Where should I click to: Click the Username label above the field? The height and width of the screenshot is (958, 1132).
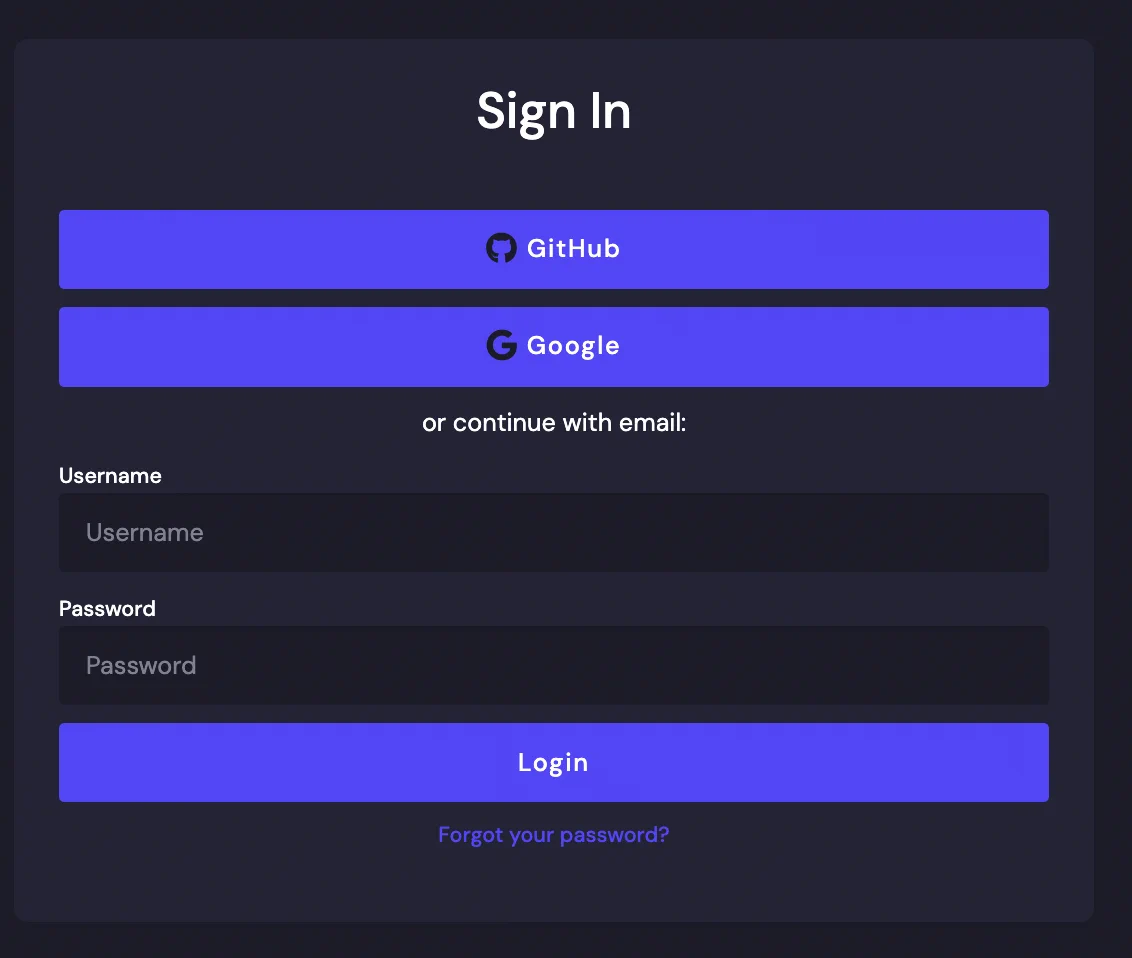(x=110, y=476)
